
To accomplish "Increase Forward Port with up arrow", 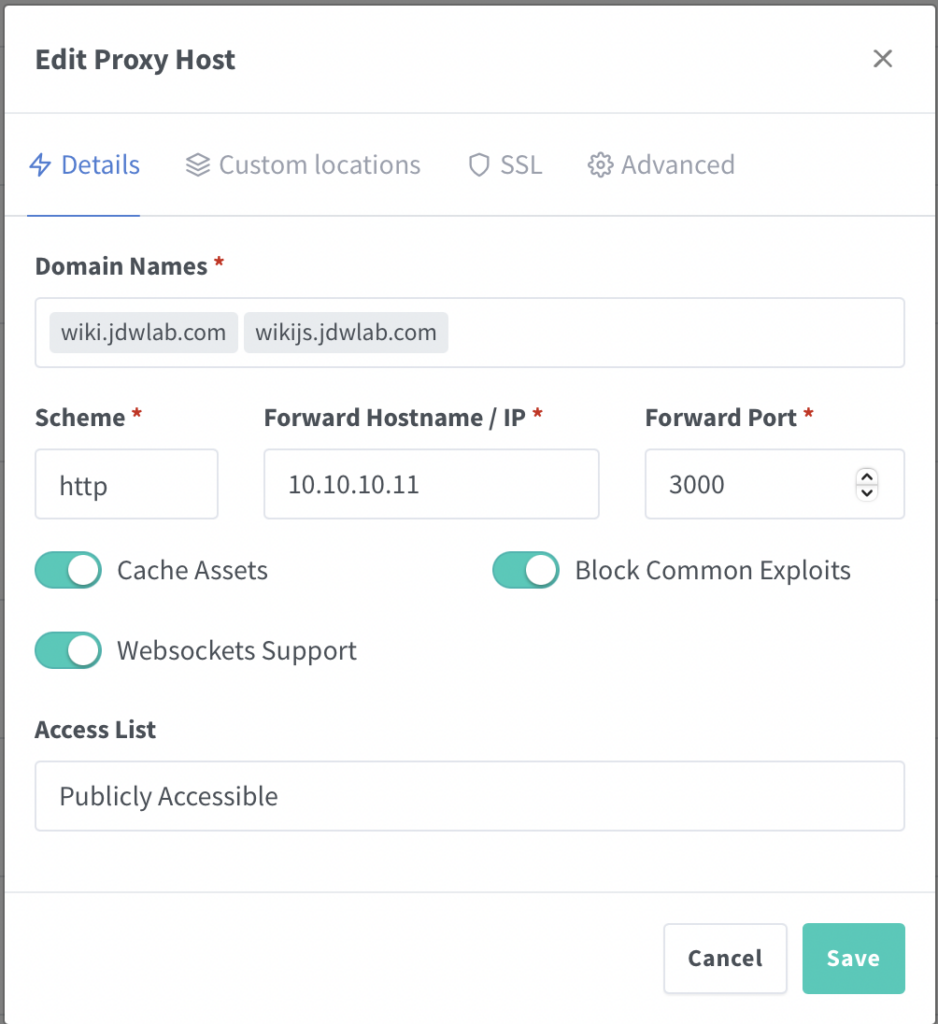I will pyautogui.click(x=867, y=477).
